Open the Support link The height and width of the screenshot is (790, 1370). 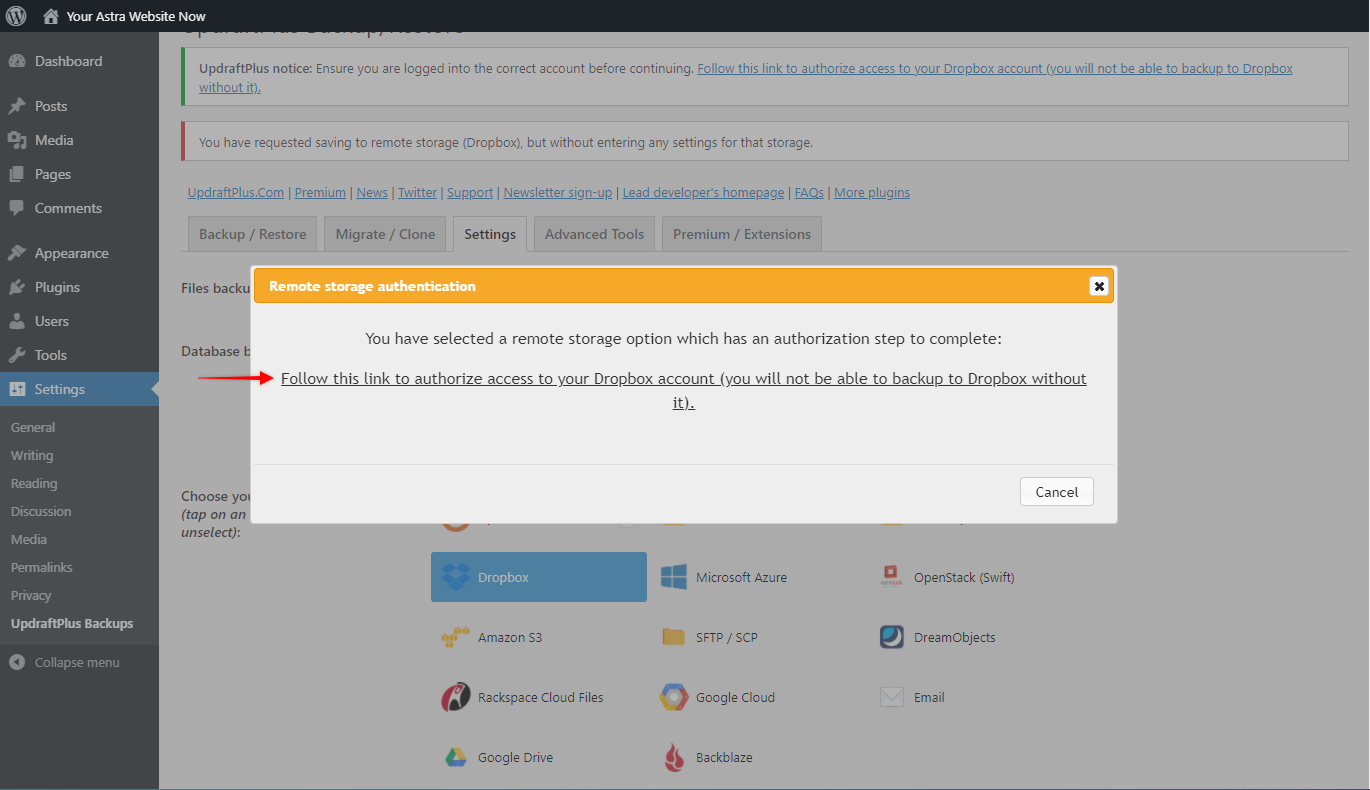coord(470,192)
